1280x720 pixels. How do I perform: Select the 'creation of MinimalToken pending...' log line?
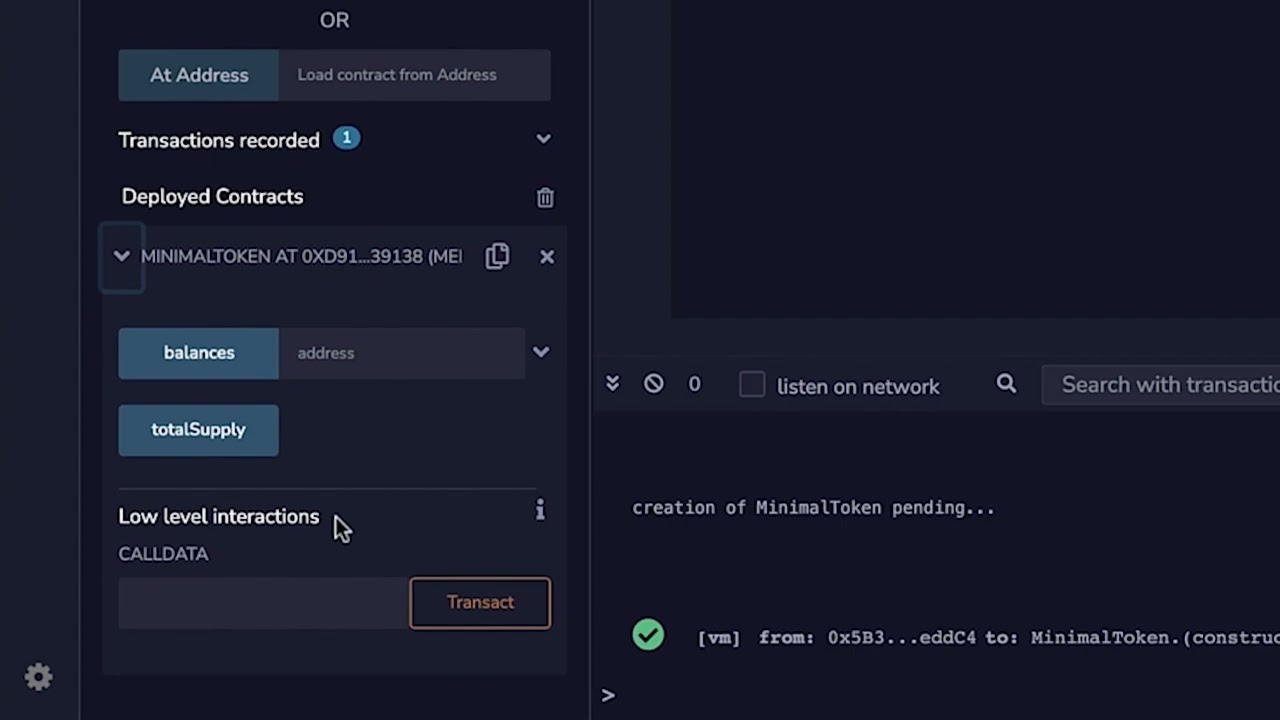813,508
